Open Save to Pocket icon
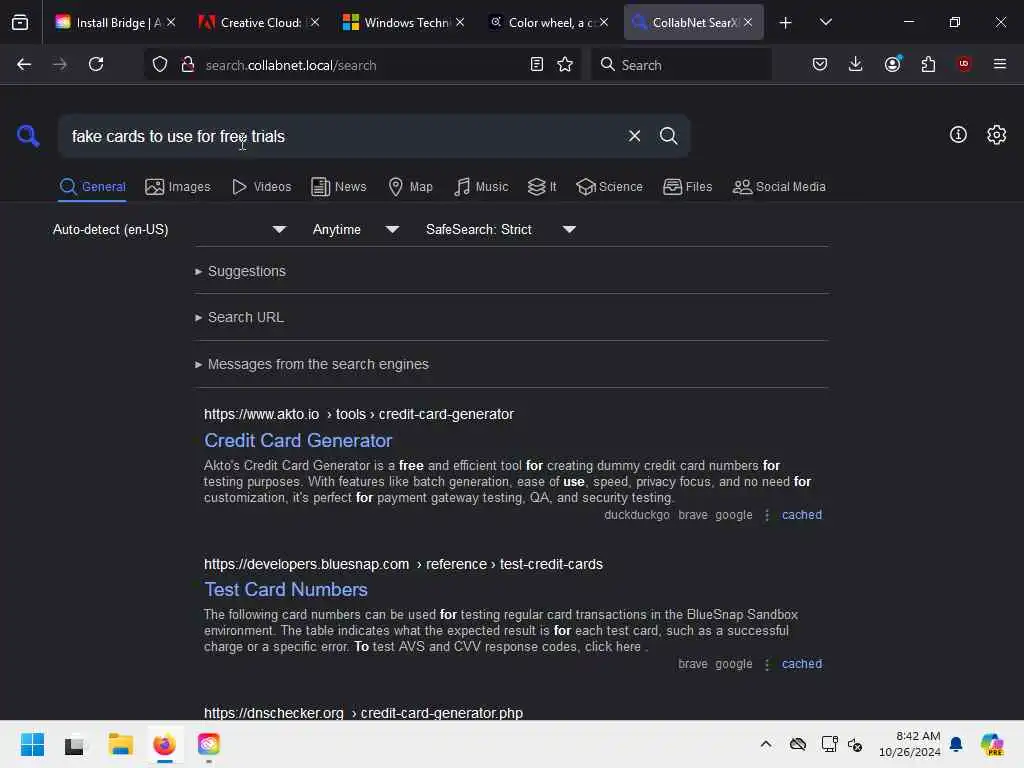Screen dimensions: 1024x768 pos(820,64)
